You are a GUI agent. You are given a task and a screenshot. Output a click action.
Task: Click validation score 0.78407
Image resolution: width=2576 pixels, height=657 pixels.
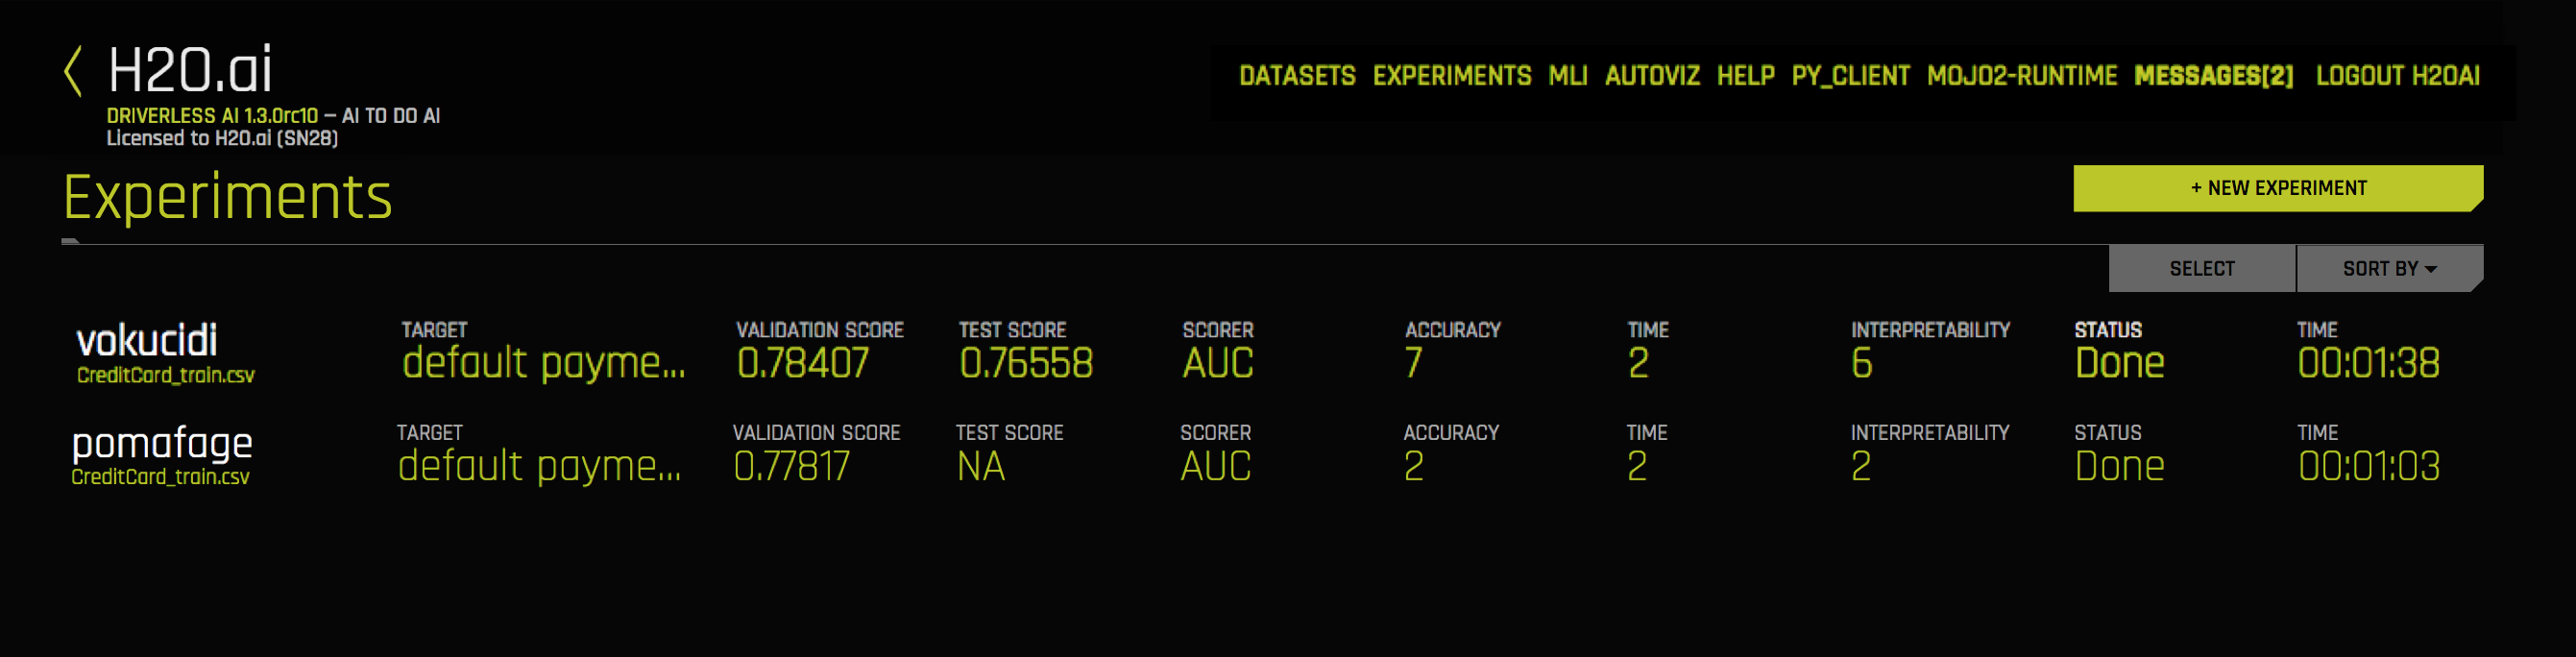pyautogui.click(x=803, y=363)
